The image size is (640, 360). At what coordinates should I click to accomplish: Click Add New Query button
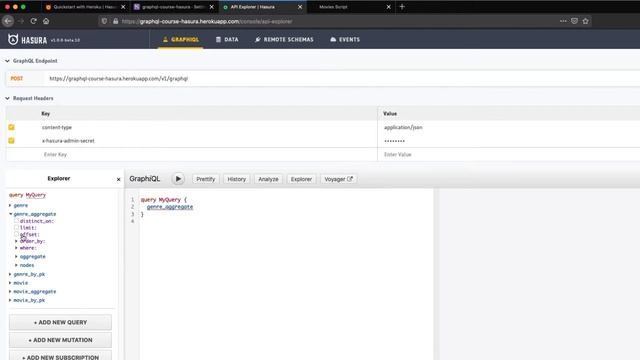click(60, 322)
